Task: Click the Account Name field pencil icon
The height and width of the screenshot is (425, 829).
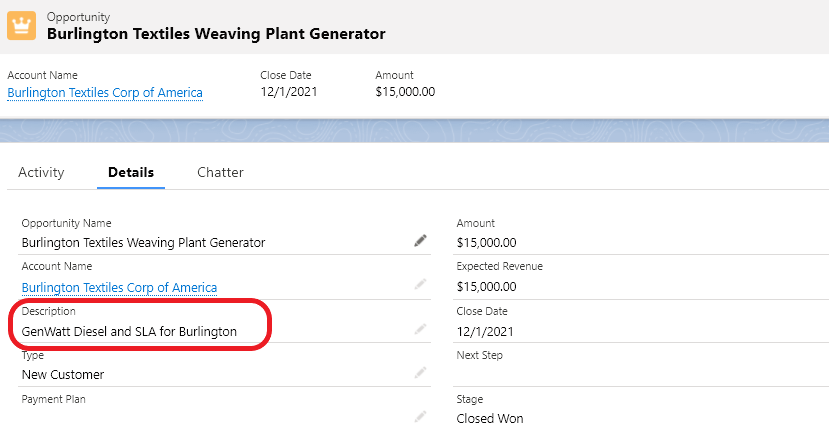Action: (421, 285)
